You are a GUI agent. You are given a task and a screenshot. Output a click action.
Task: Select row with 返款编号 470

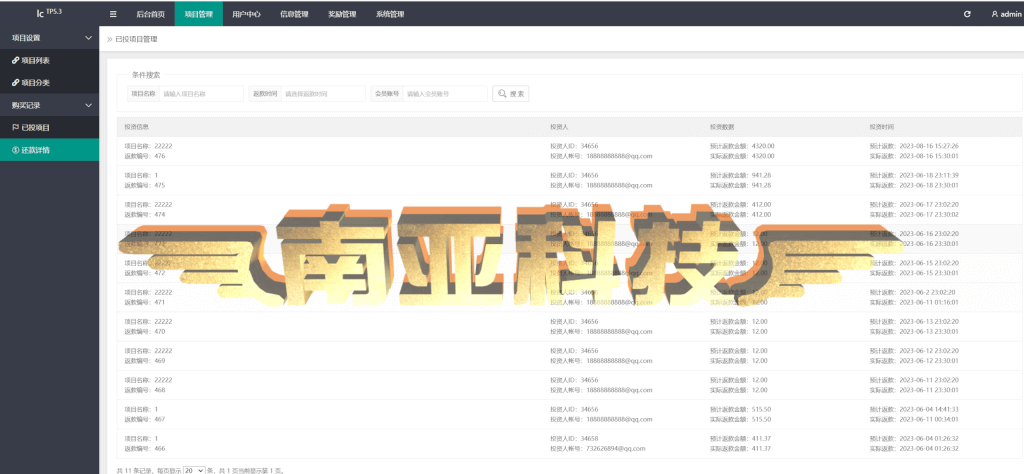(569, 326)
